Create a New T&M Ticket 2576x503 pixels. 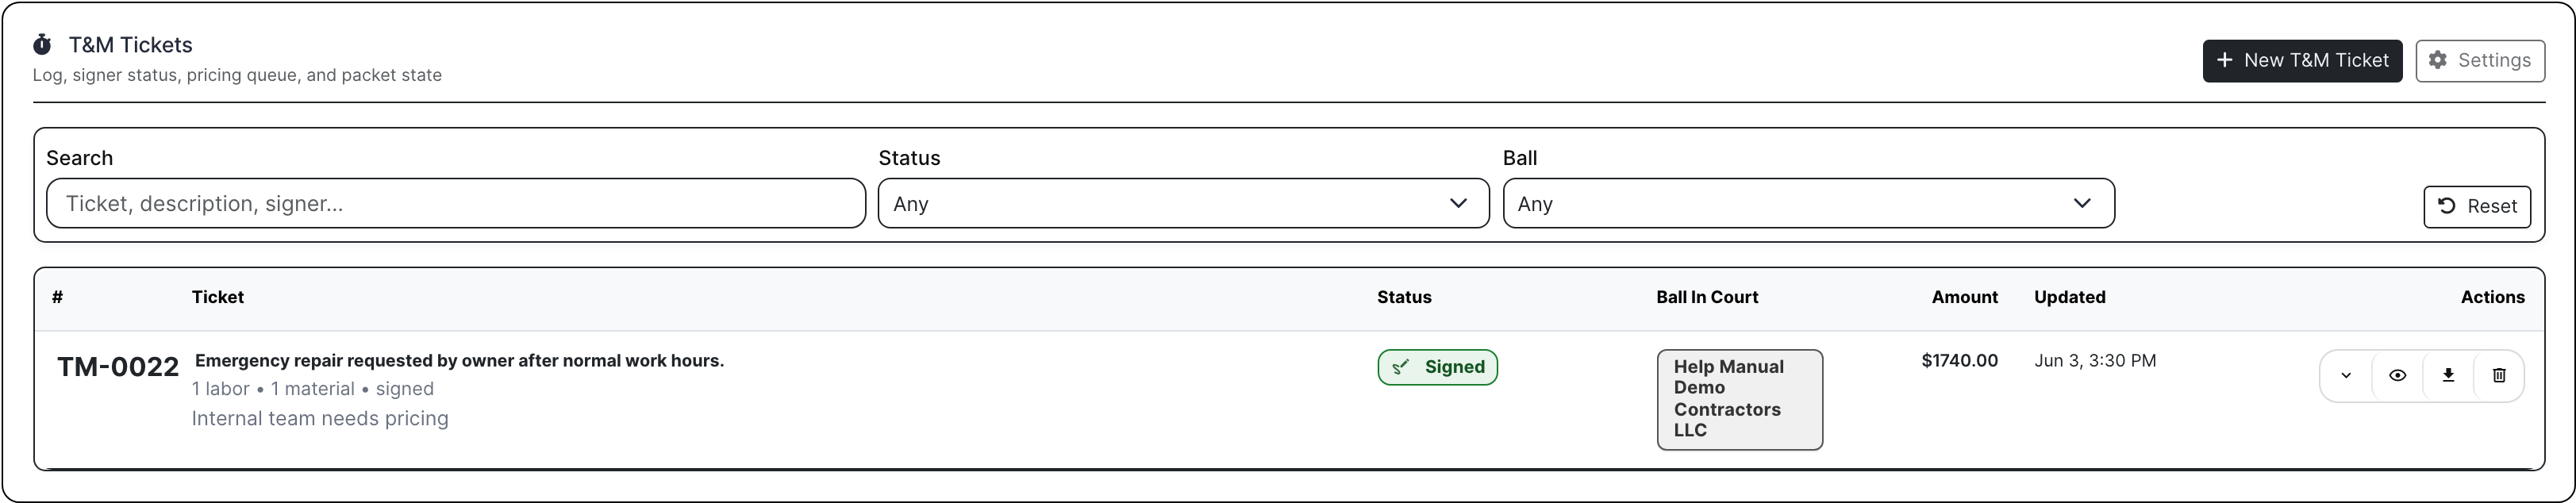[2302, 60]
